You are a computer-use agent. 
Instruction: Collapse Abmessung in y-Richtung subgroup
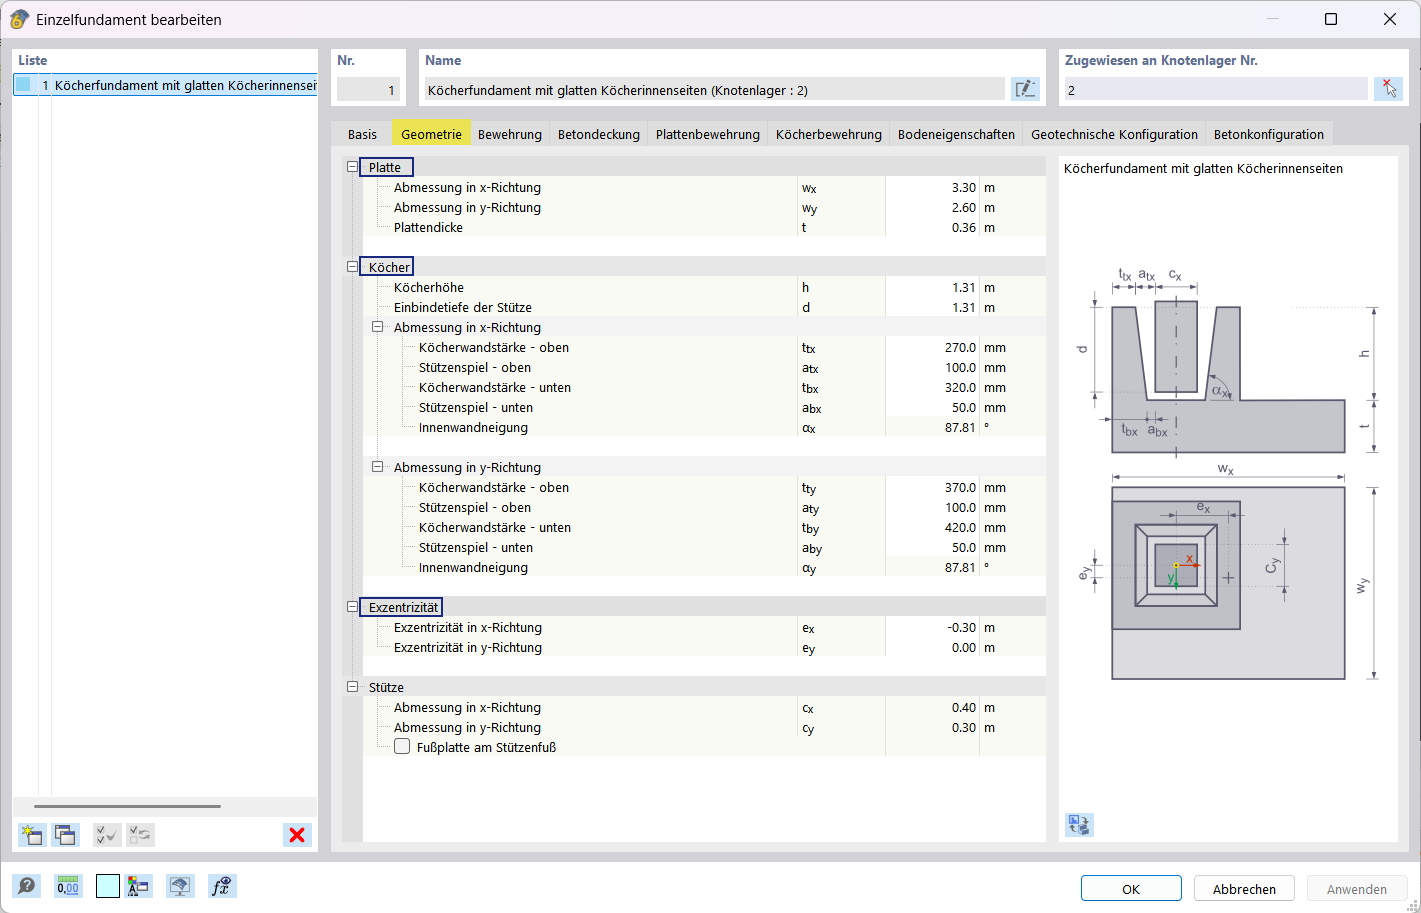click(377, 467)
